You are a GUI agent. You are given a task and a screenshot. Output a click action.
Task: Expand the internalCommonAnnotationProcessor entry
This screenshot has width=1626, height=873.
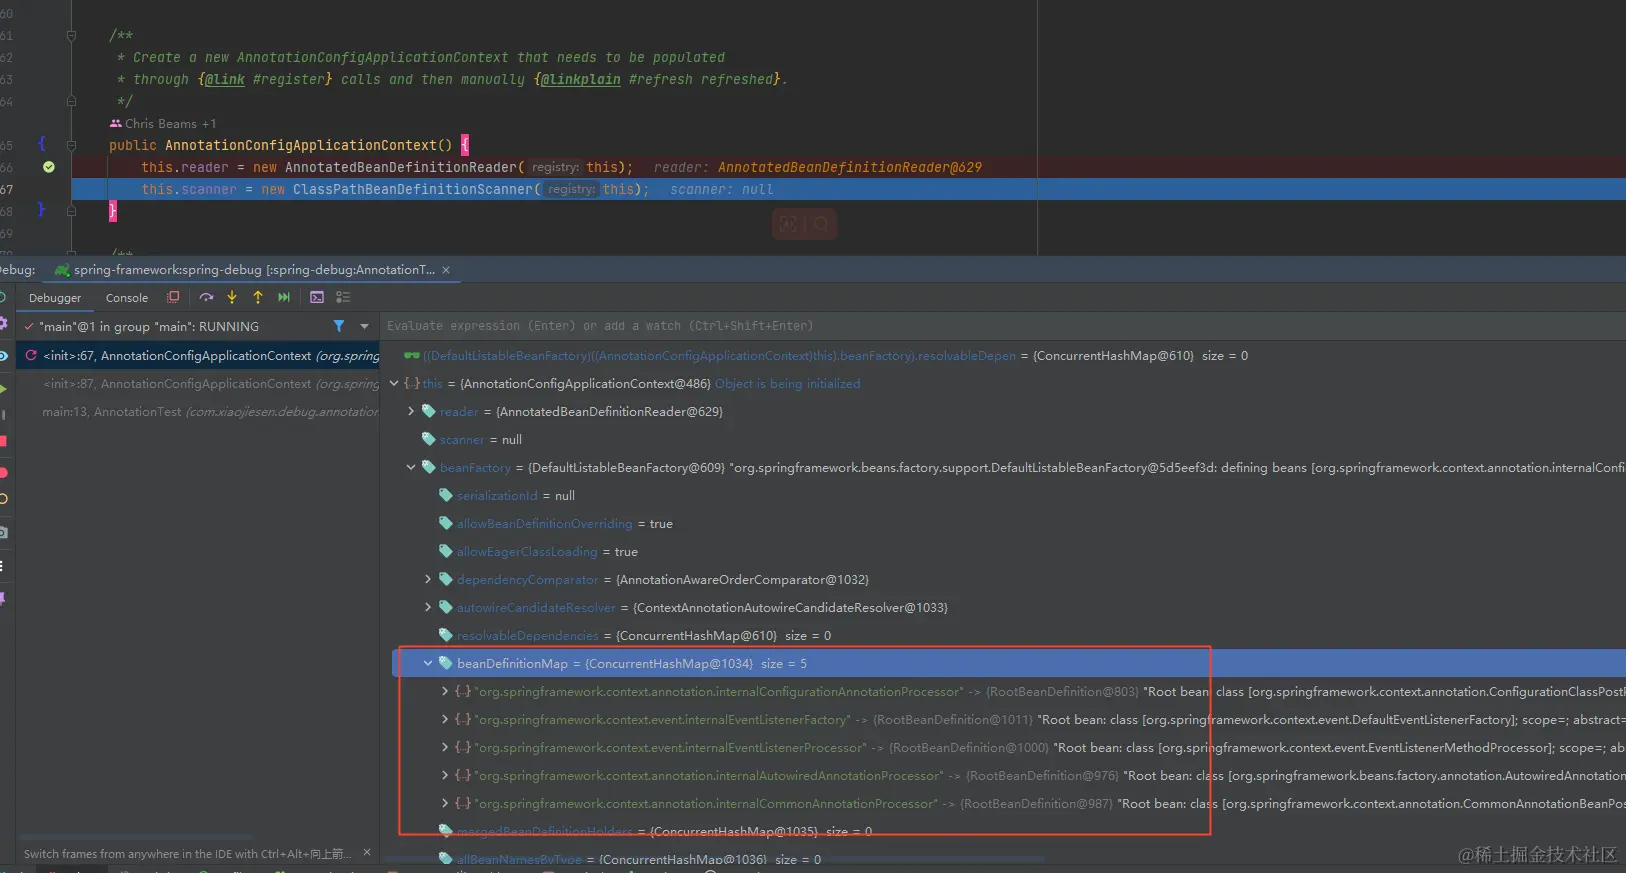point(445,803)
